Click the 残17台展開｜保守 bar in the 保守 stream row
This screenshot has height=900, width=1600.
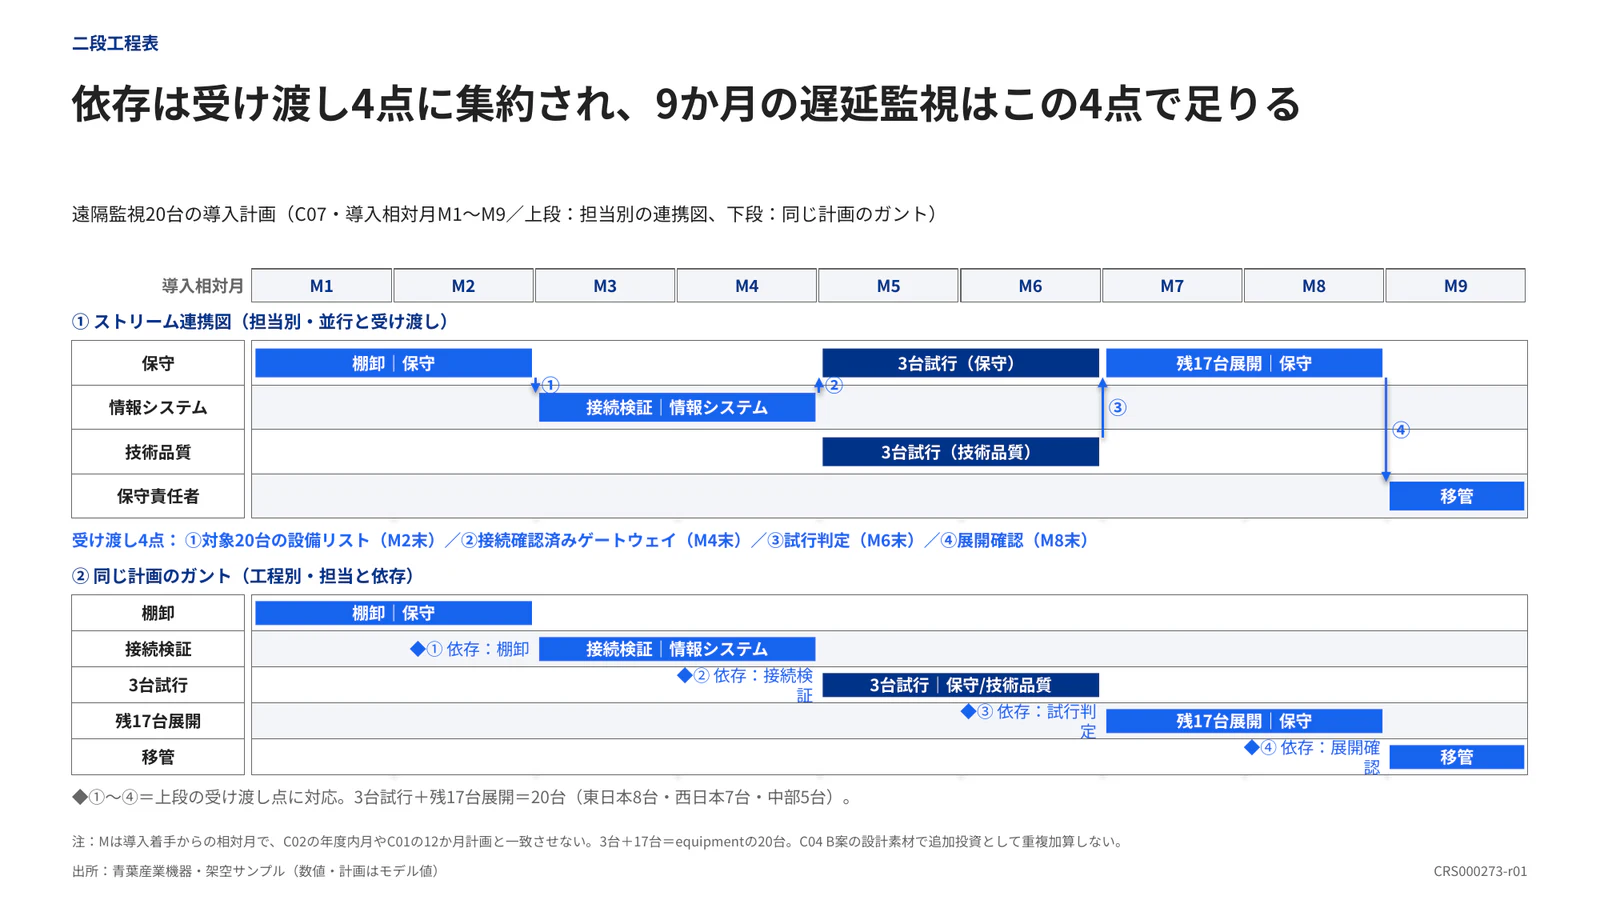[x=1244, y=363]
